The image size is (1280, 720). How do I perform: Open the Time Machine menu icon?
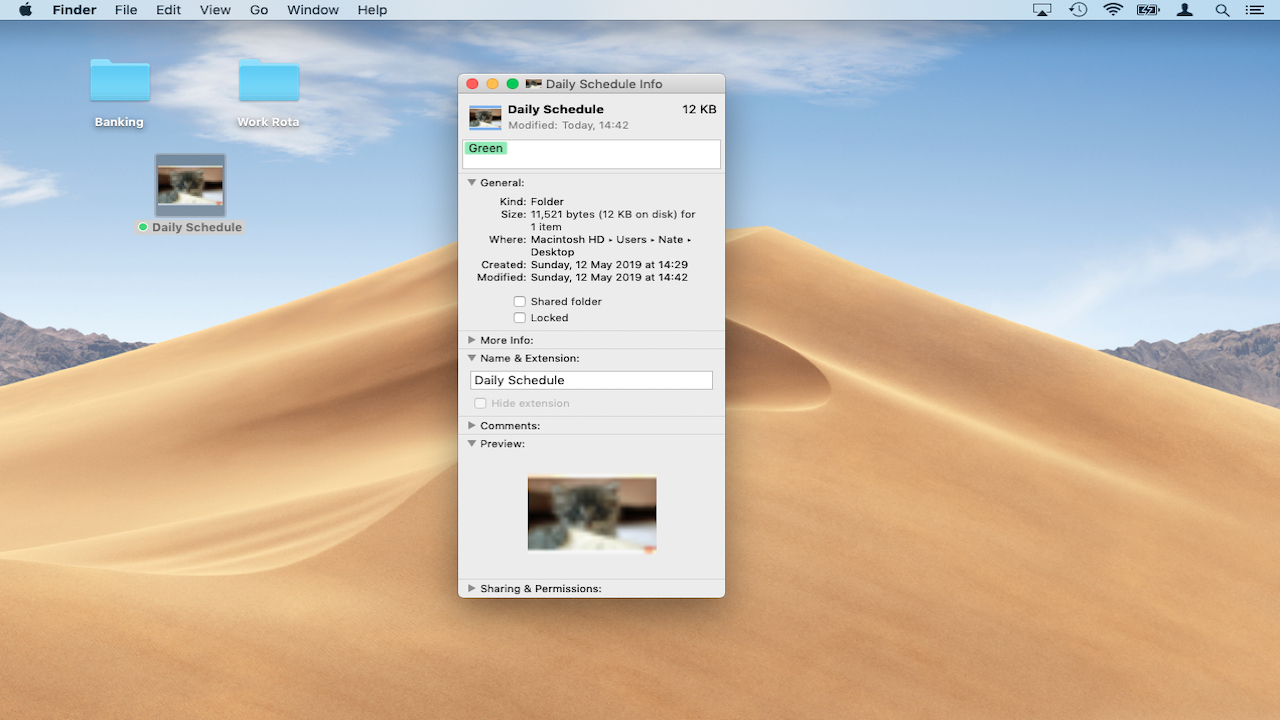coord(1078,10)
